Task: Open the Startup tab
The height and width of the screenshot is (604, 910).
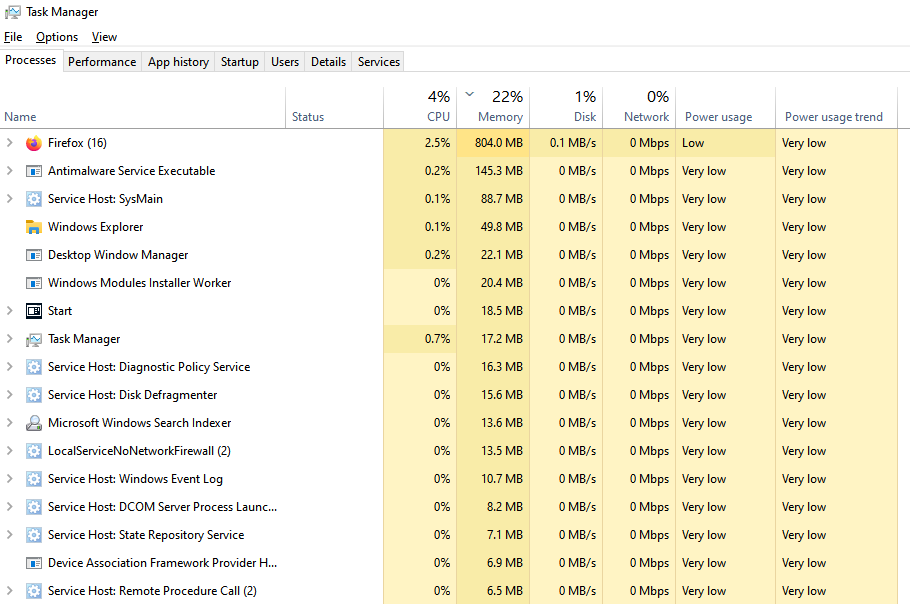Action: pos(240,62)
